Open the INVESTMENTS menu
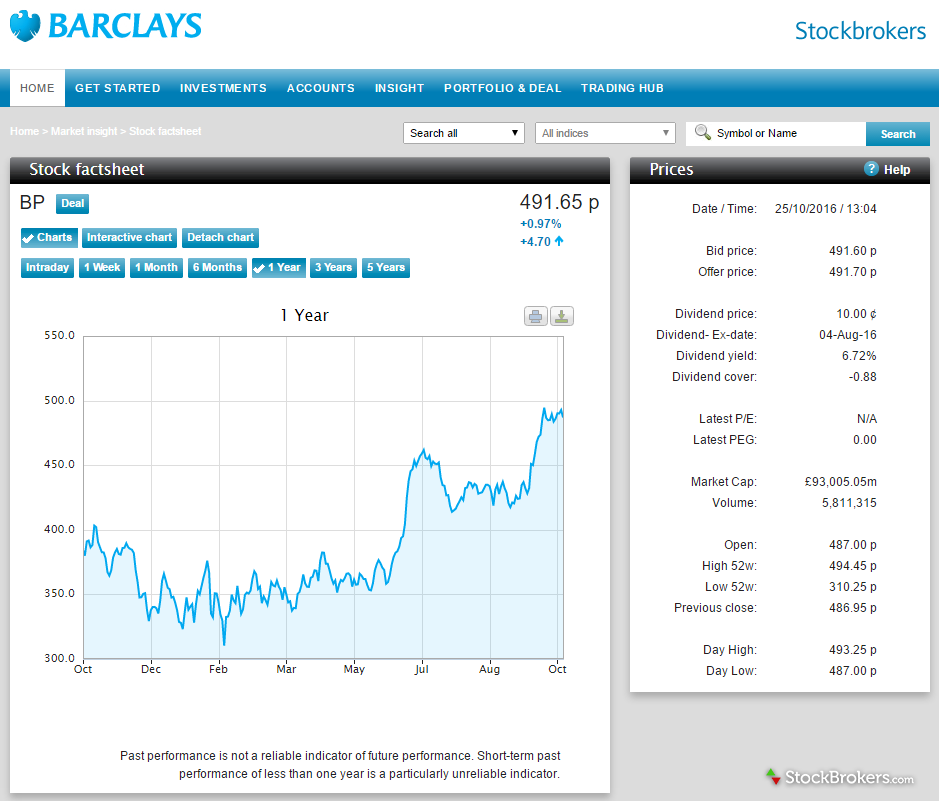The width and height of the screenshot is (939, 801). point(223,88)
